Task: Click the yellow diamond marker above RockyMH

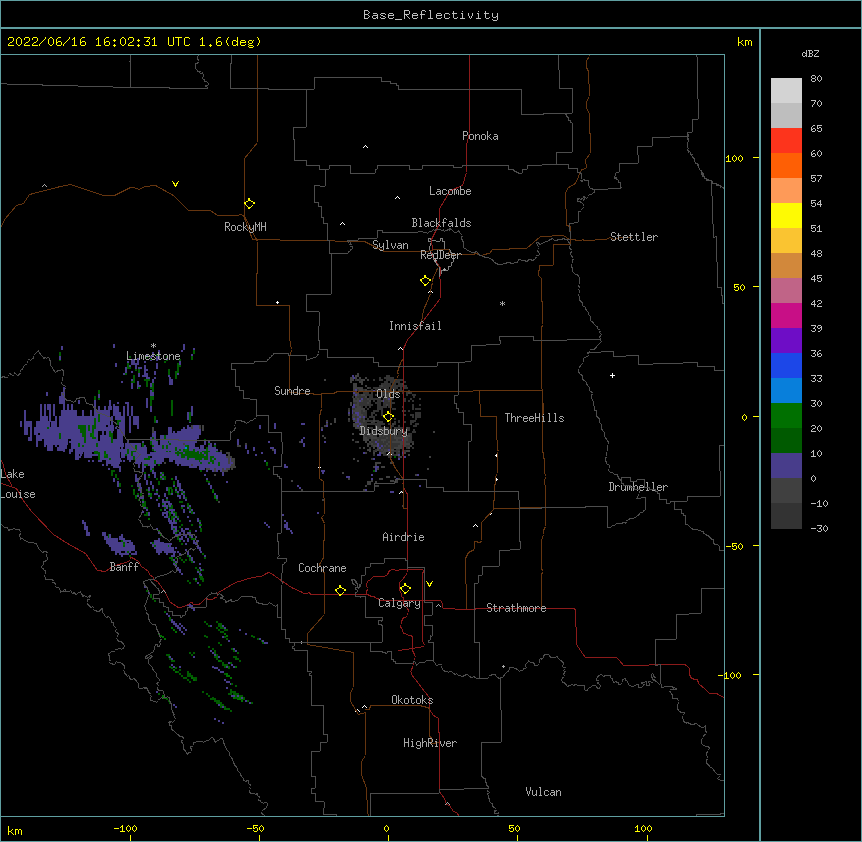Action: pyautogui.click(x=250, y=203)
